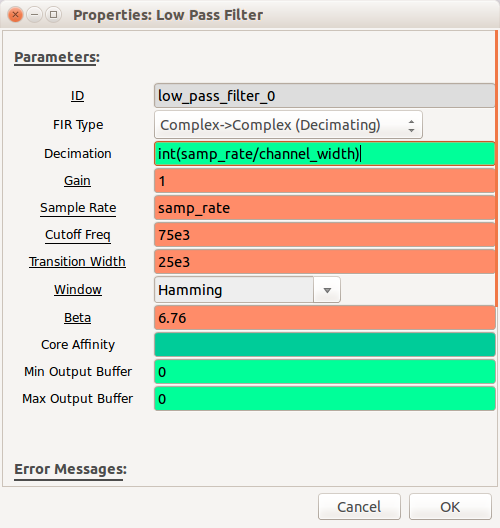Click the ID field low_pass_filter_0
Viewport: 500px width, 528px height.
tap(325, 96)
